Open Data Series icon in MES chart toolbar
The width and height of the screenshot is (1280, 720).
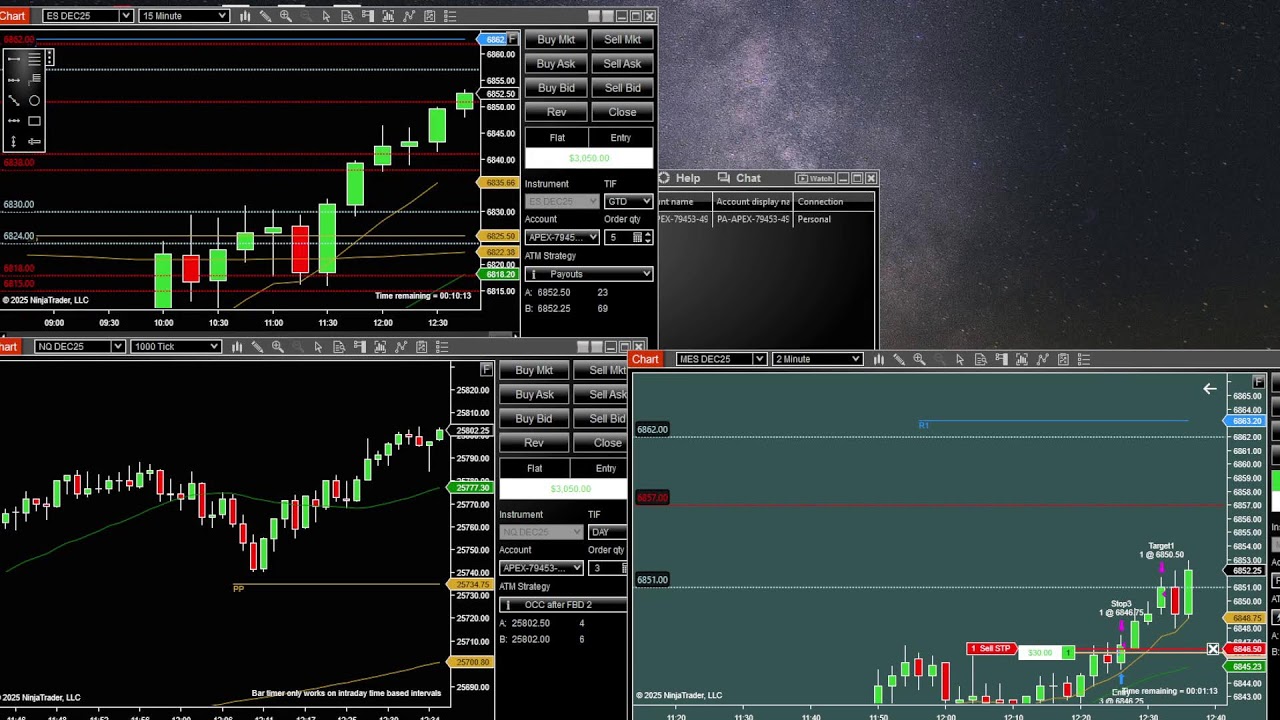tap(1022, 359)
